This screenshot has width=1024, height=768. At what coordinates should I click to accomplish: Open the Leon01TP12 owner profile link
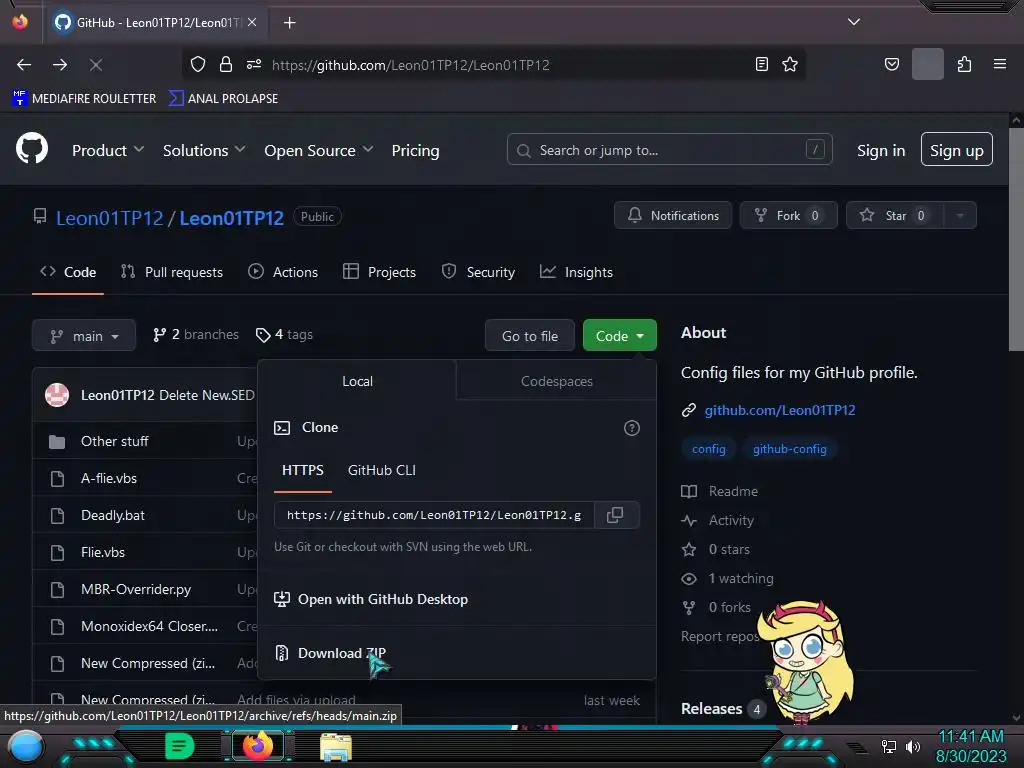pyautogui.click(x=109, y=218)
